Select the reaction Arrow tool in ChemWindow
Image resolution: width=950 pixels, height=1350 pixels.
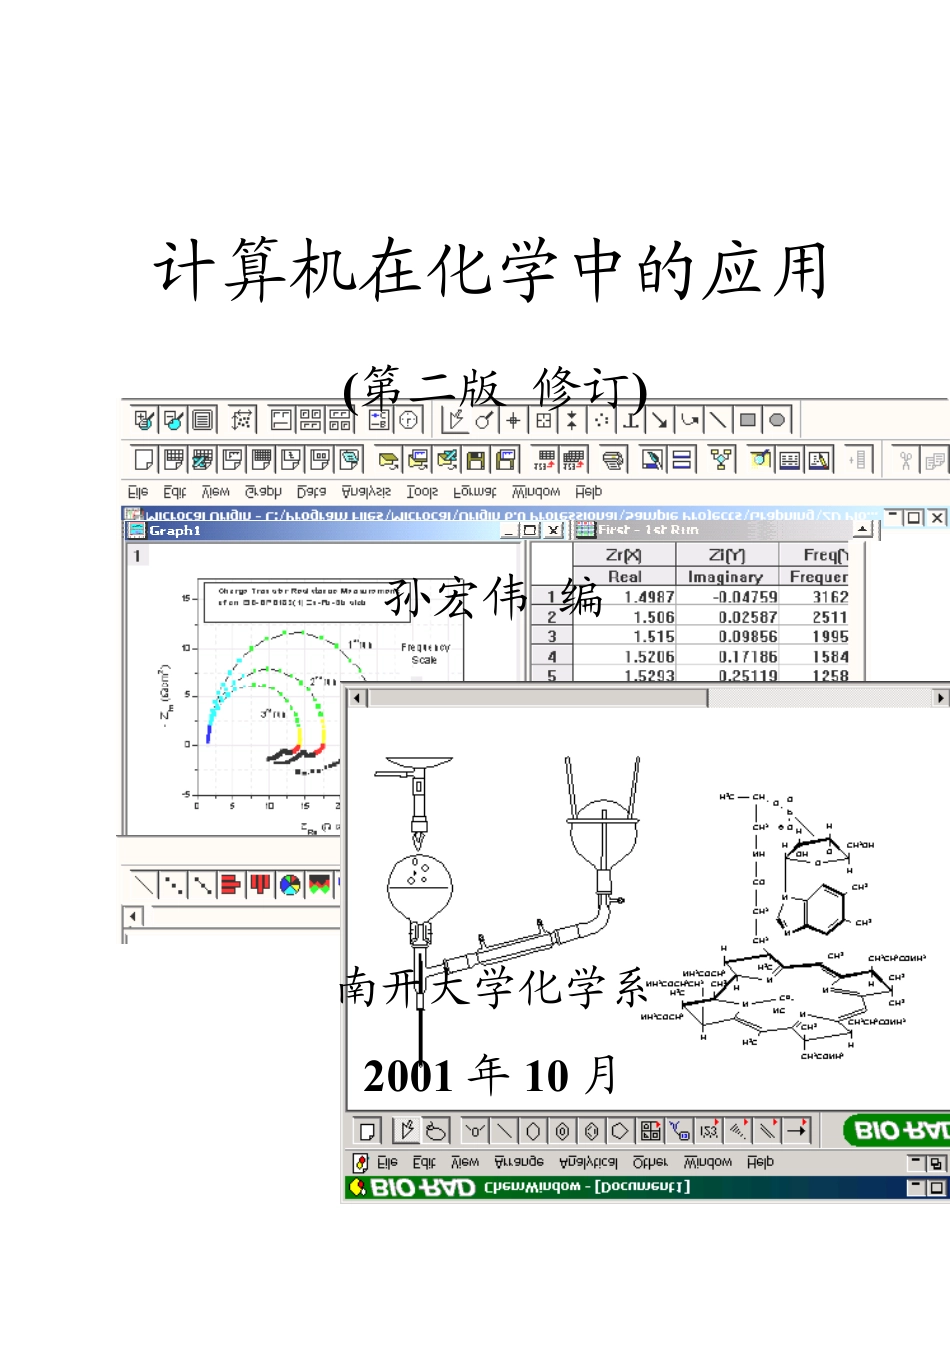pyautogui.click(x=796, y=1131)
